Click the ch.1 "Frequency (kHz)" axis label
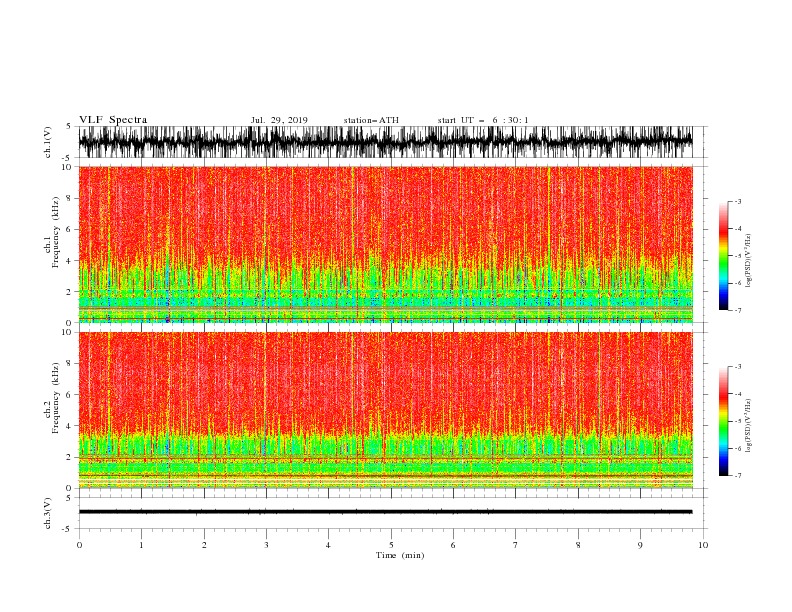 point(56,232)
